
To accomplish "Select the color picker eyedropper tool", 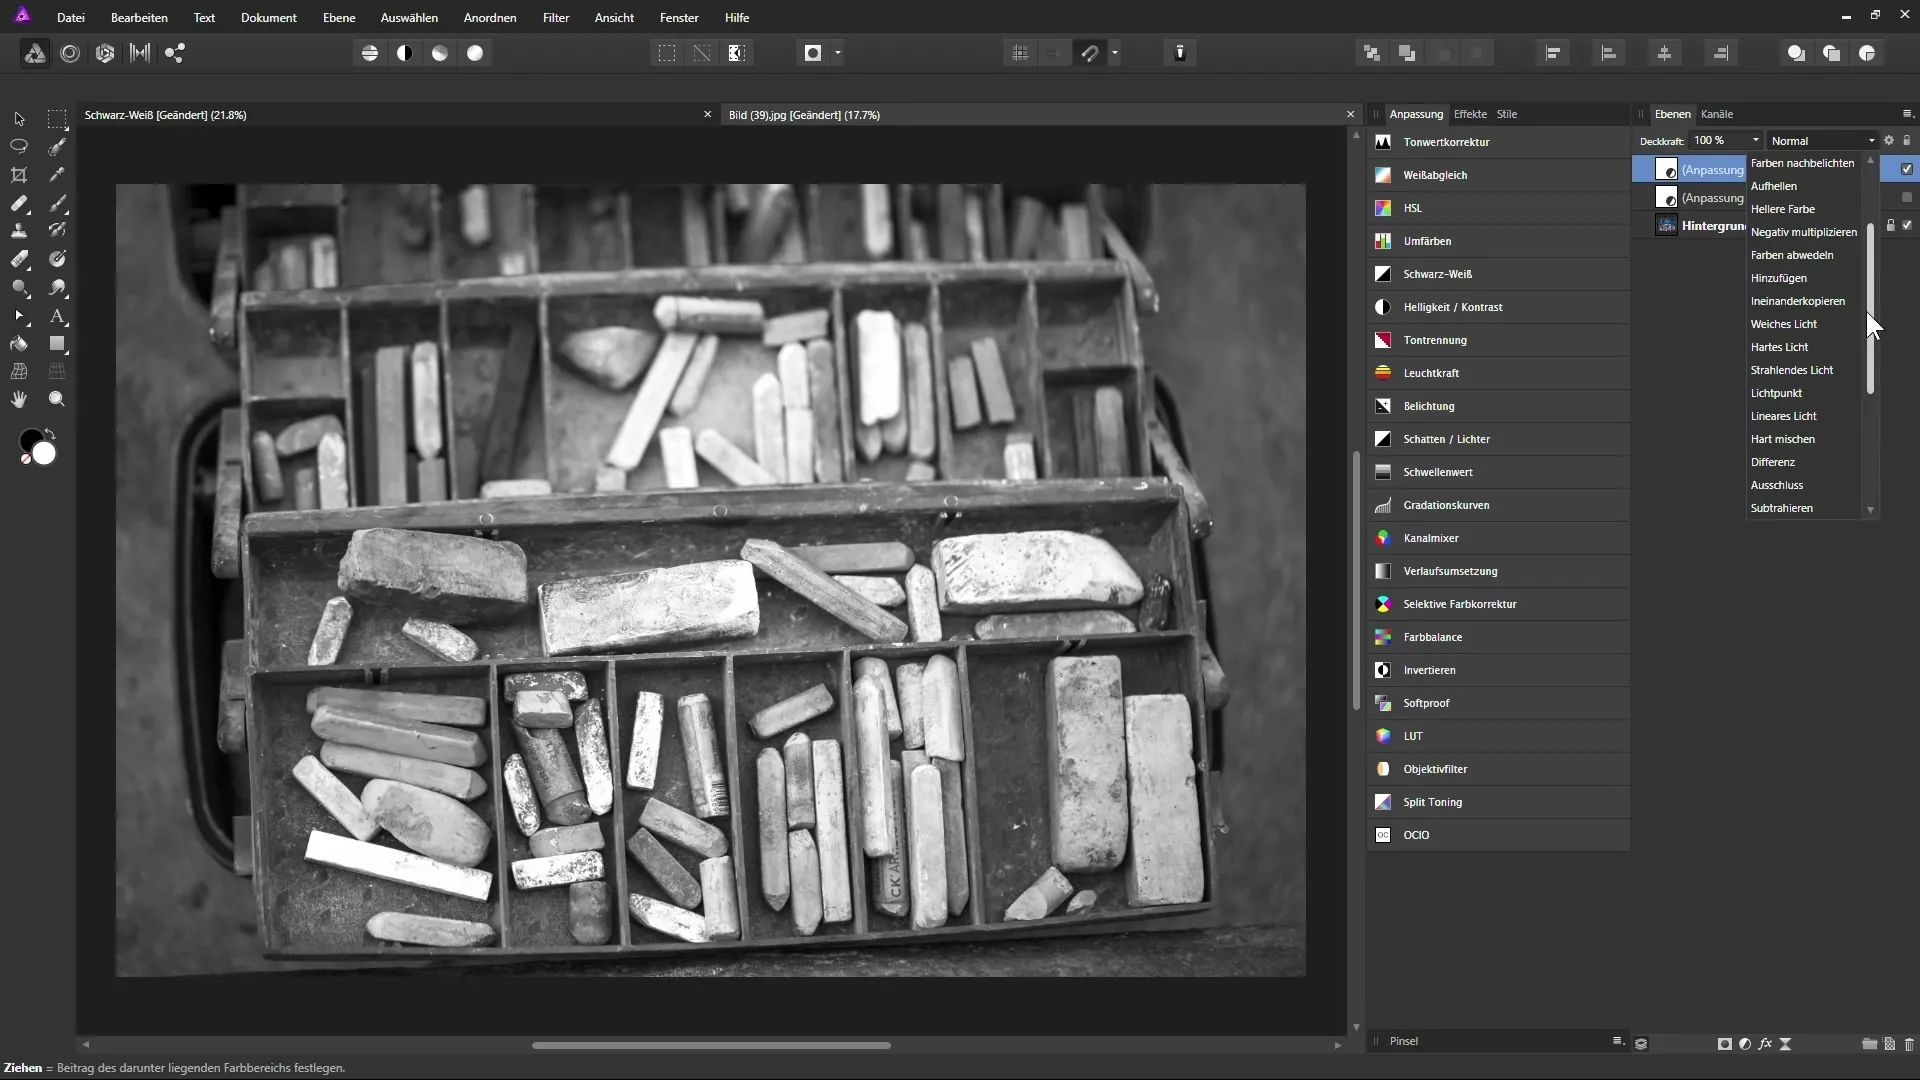I will pos(57,175).
